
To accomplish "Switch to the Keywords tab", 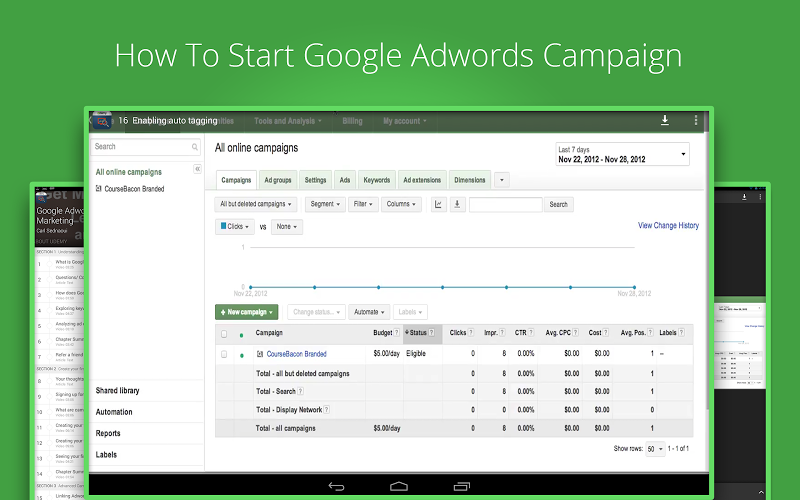I will pyautogui.click(x=377, y=180).
